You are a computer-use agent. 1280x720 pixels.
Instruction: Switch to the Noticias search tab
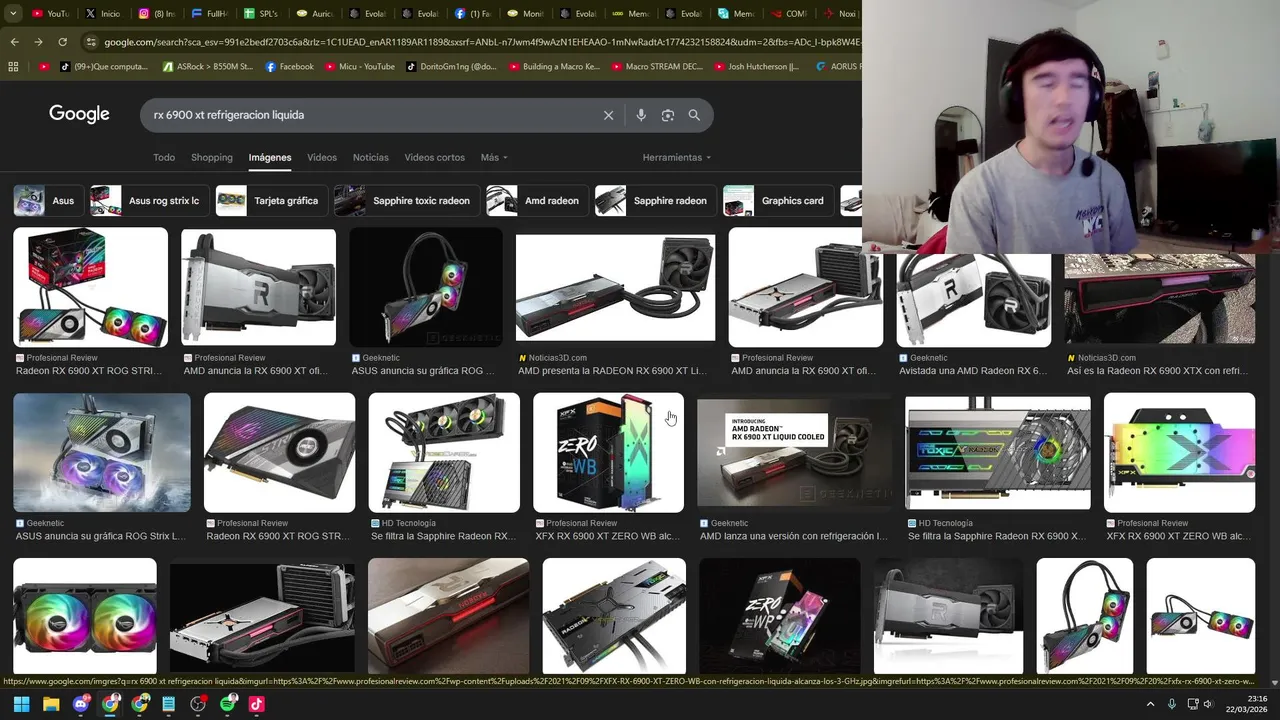371,157
